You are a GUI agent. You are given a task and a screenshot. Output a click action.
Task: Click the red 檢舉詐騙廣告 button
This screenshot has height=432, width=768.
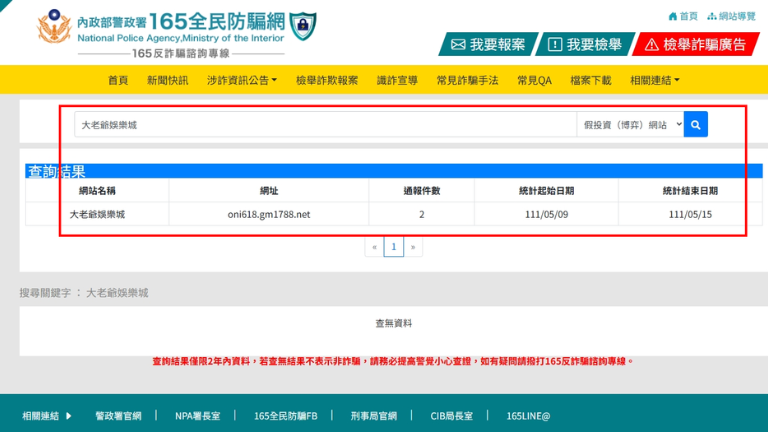696,45
